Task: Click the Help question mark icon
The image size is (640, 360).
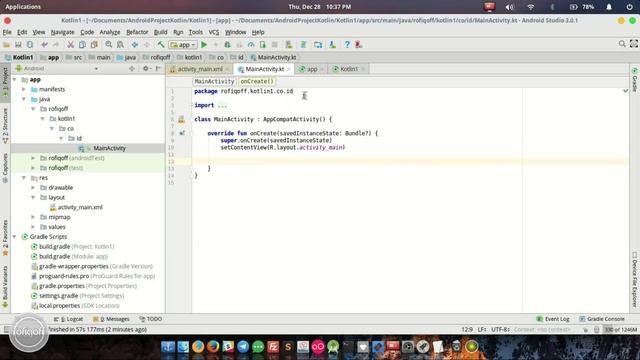Action: click(x=347, y=44)
